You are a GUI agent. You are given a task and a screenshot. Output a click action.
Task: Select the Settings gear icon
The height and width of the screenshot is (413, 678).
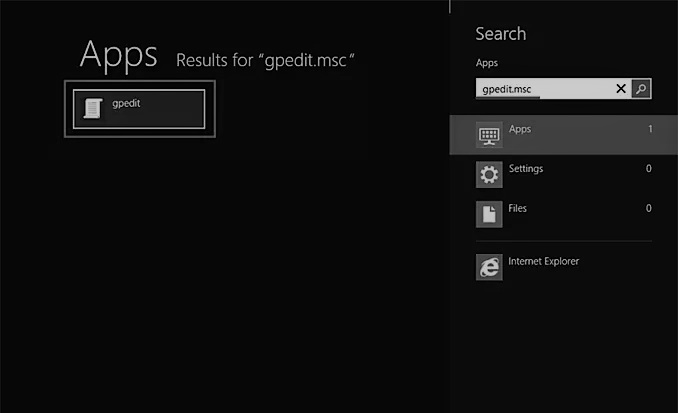pyautogui.click(x=489, y=175)
